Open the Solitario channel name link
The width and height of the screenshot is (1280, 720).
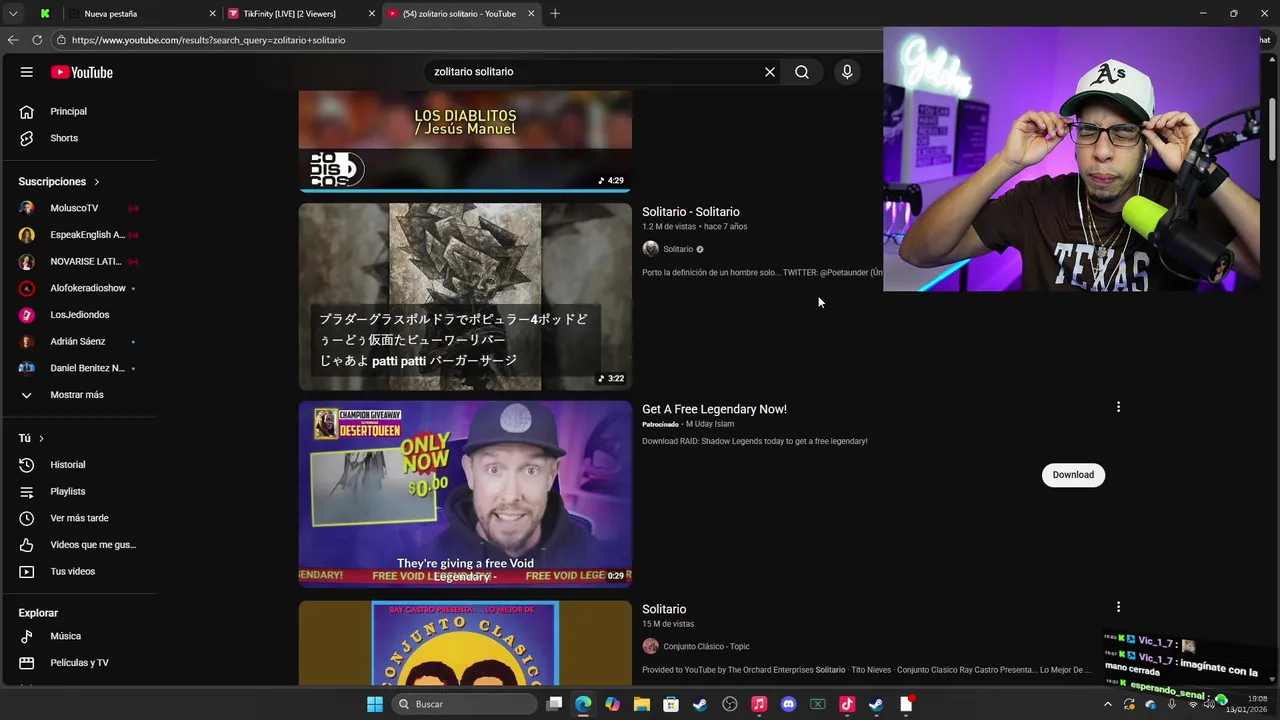coord(678,249)
